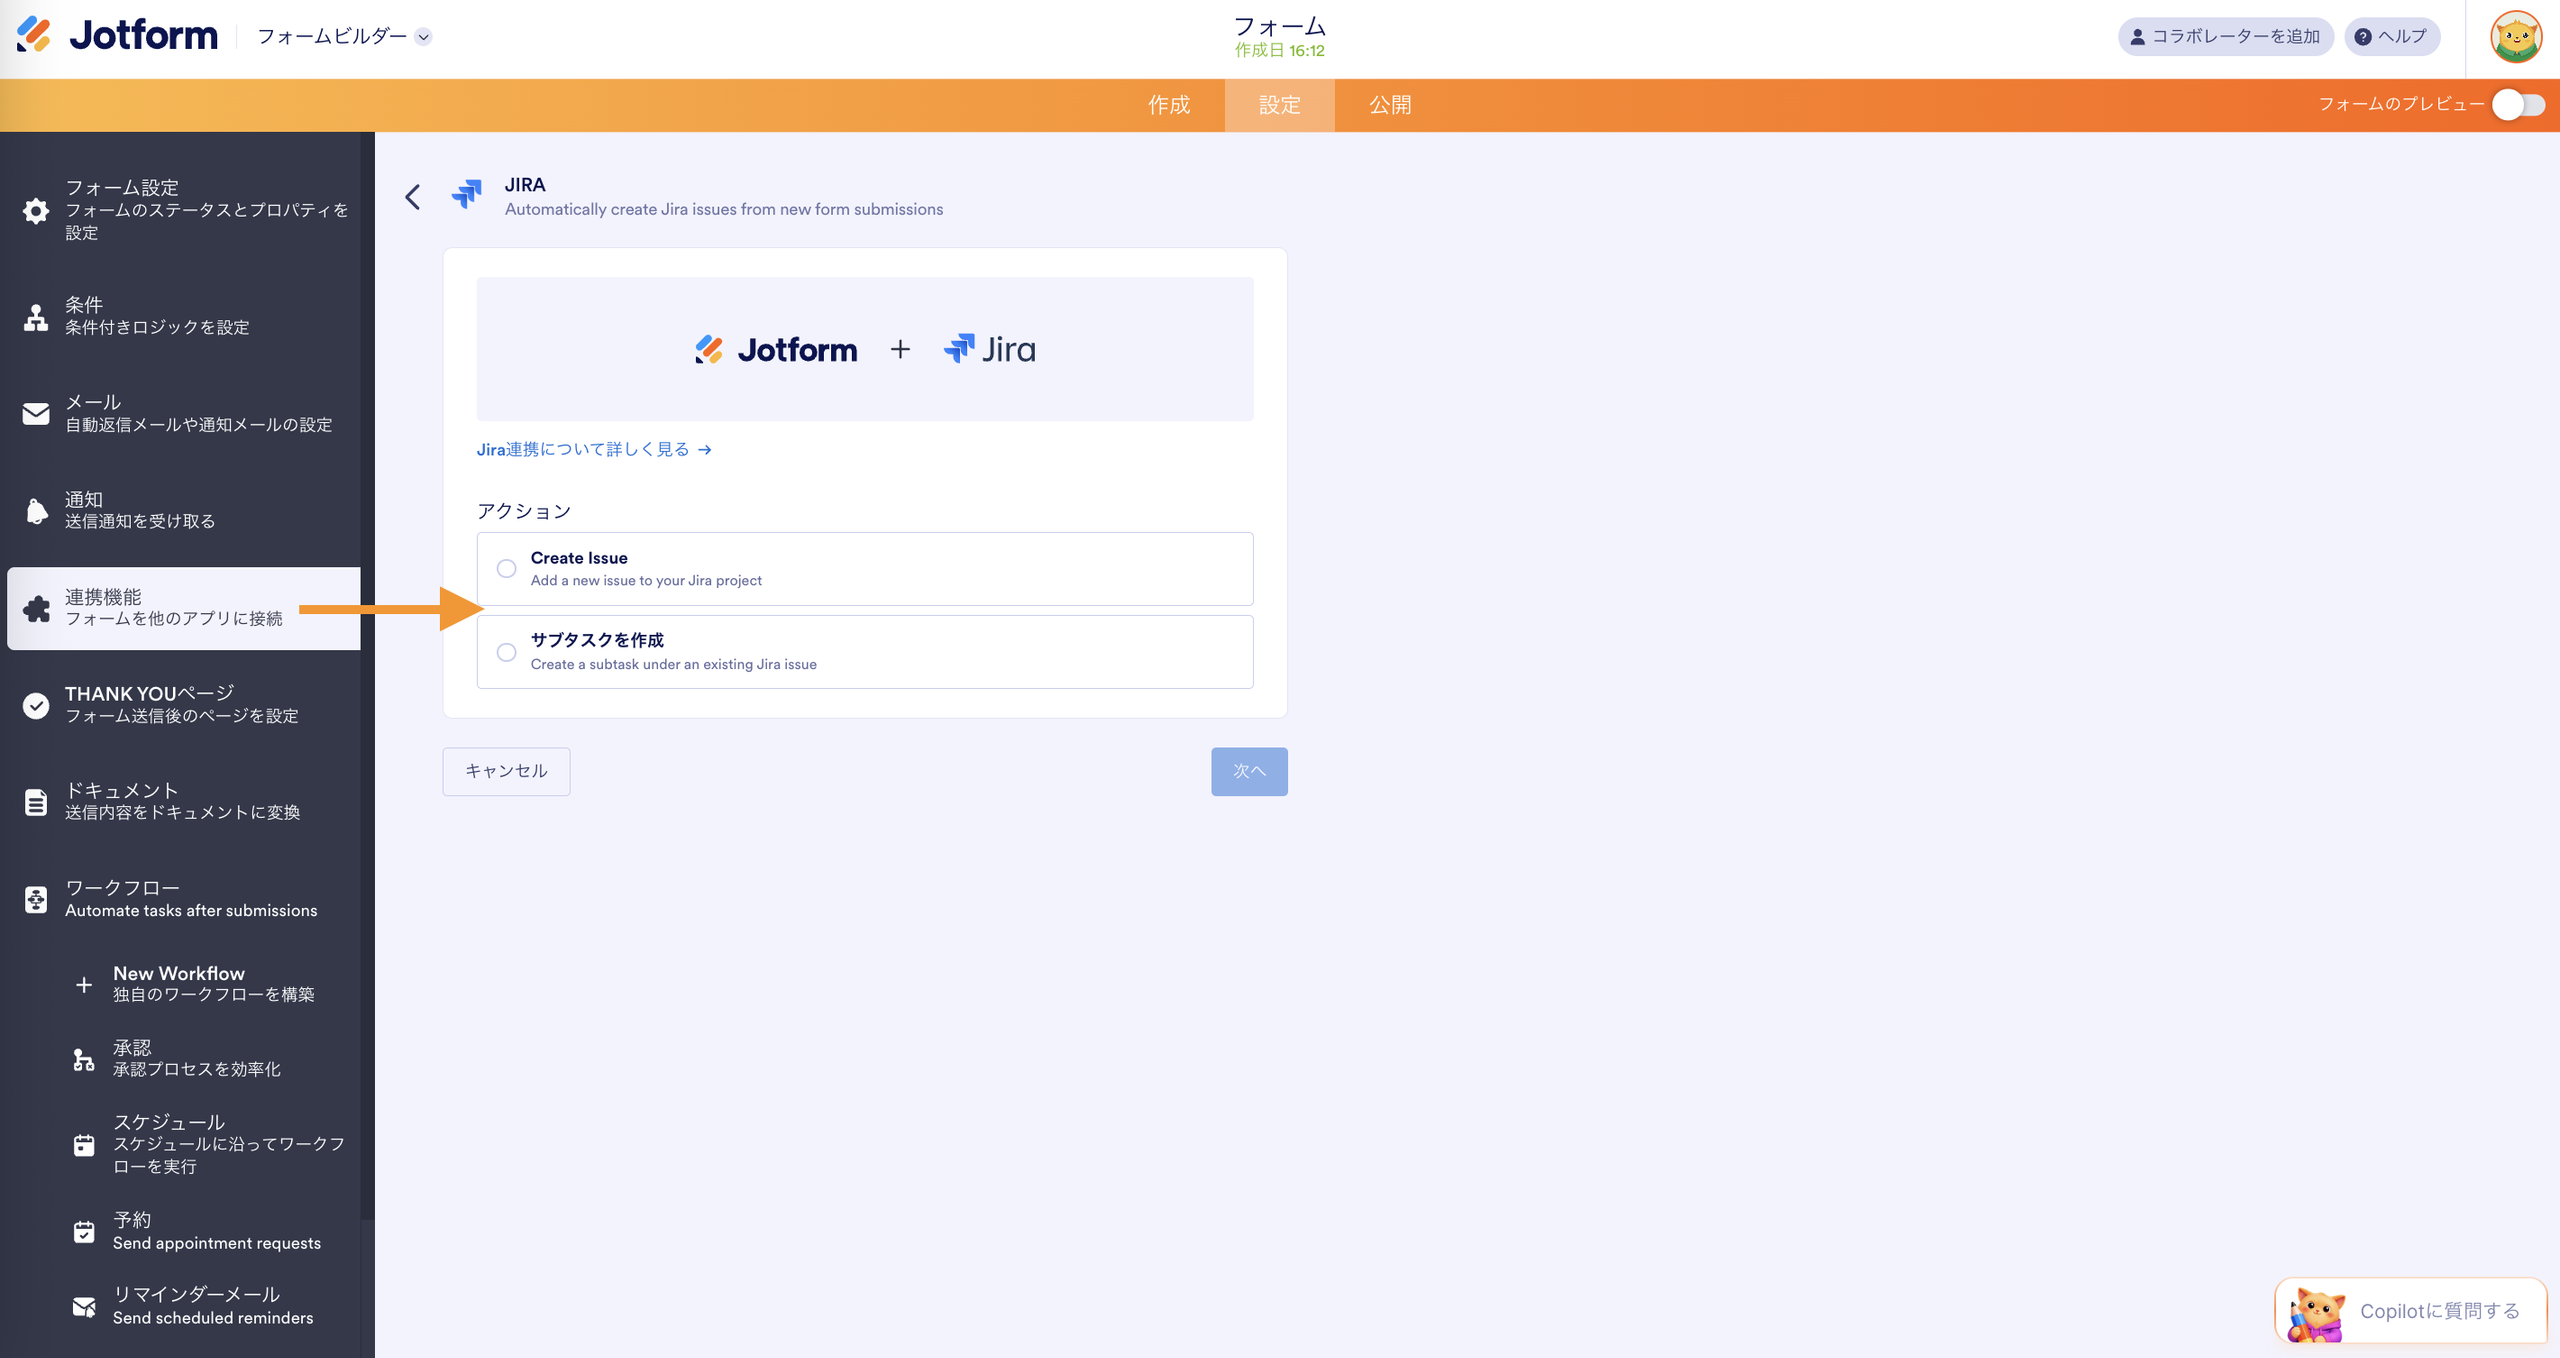Click the Jotform + Jira banner image
This screenshot has width=2560, height=1358.
tap(865, 349)
